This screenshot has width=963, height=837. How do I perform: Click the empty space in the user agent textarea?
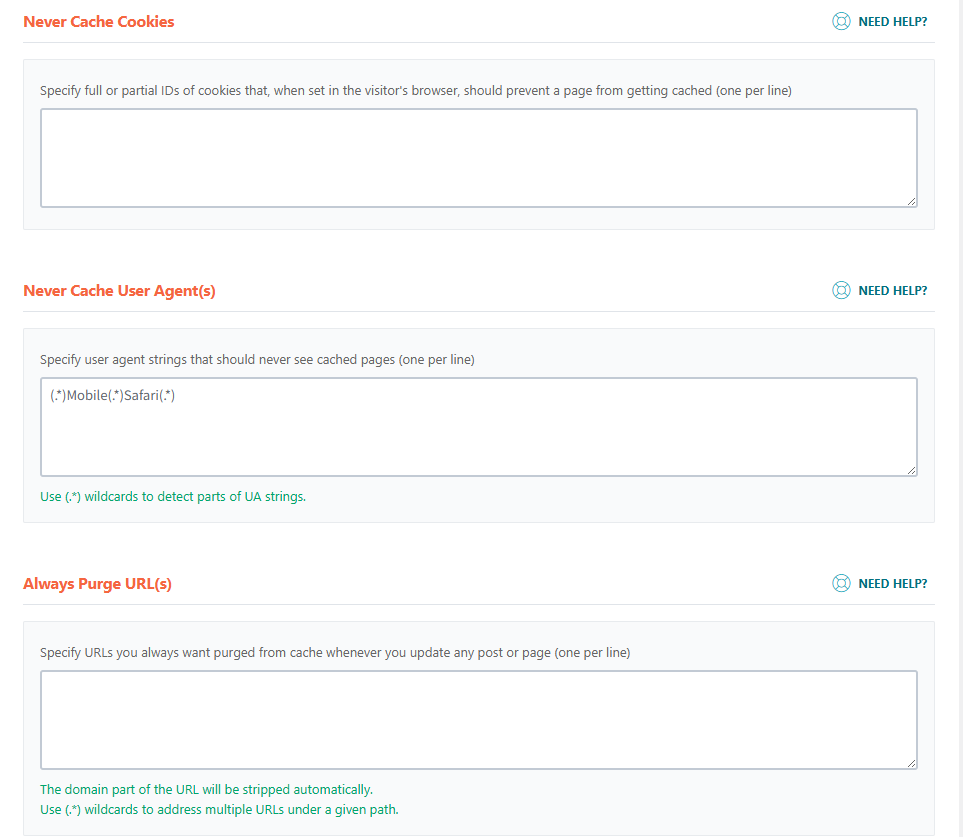pyautogui.click(x=478, y=440)
